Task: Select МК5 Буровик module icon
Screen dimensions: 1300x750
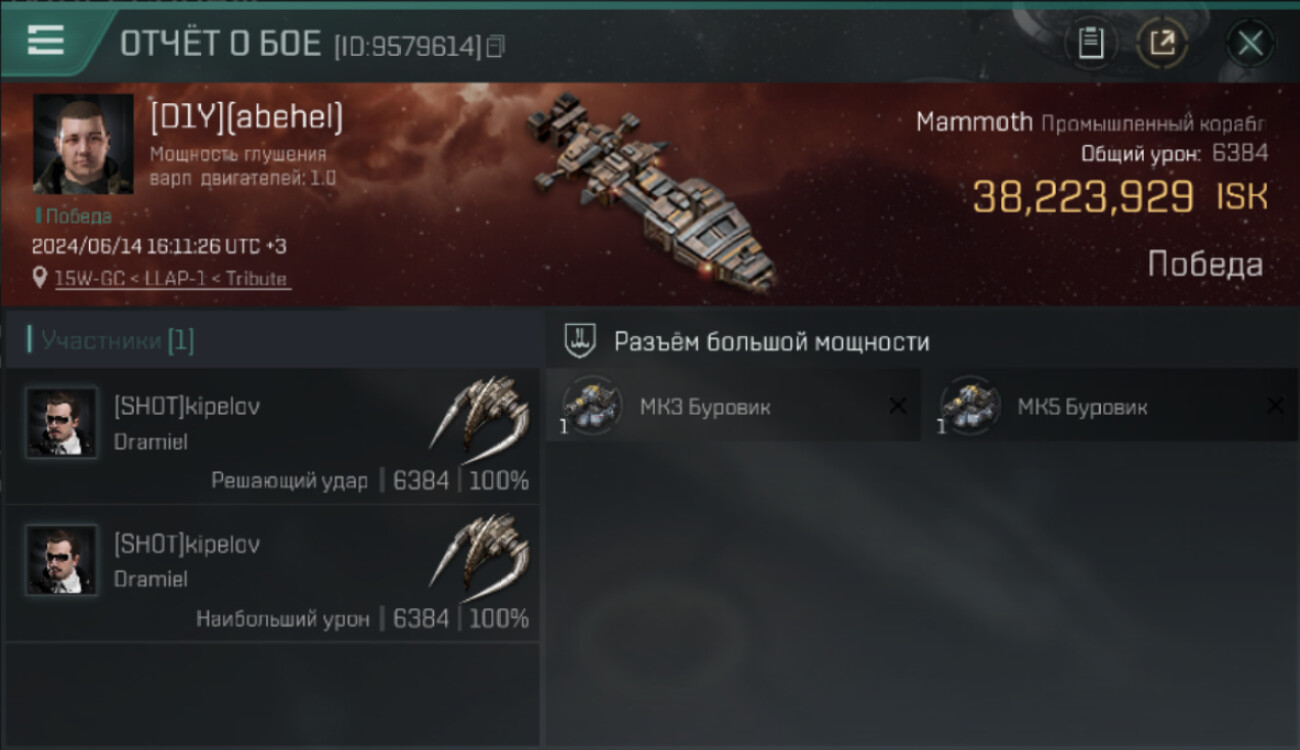Action: click(x=968, y=405)
